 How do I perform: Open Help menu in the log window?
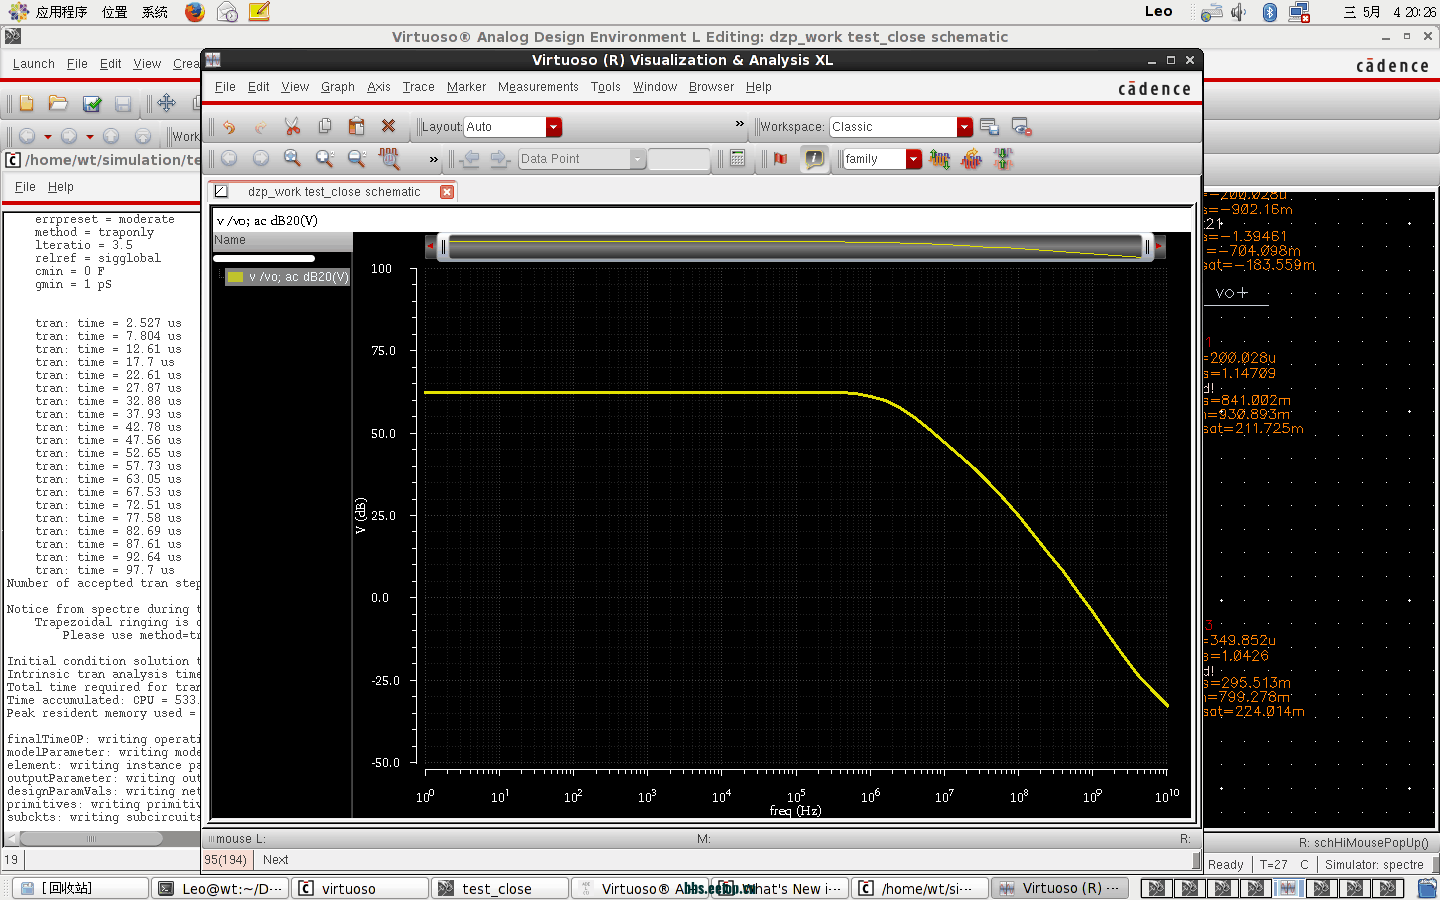60,187
